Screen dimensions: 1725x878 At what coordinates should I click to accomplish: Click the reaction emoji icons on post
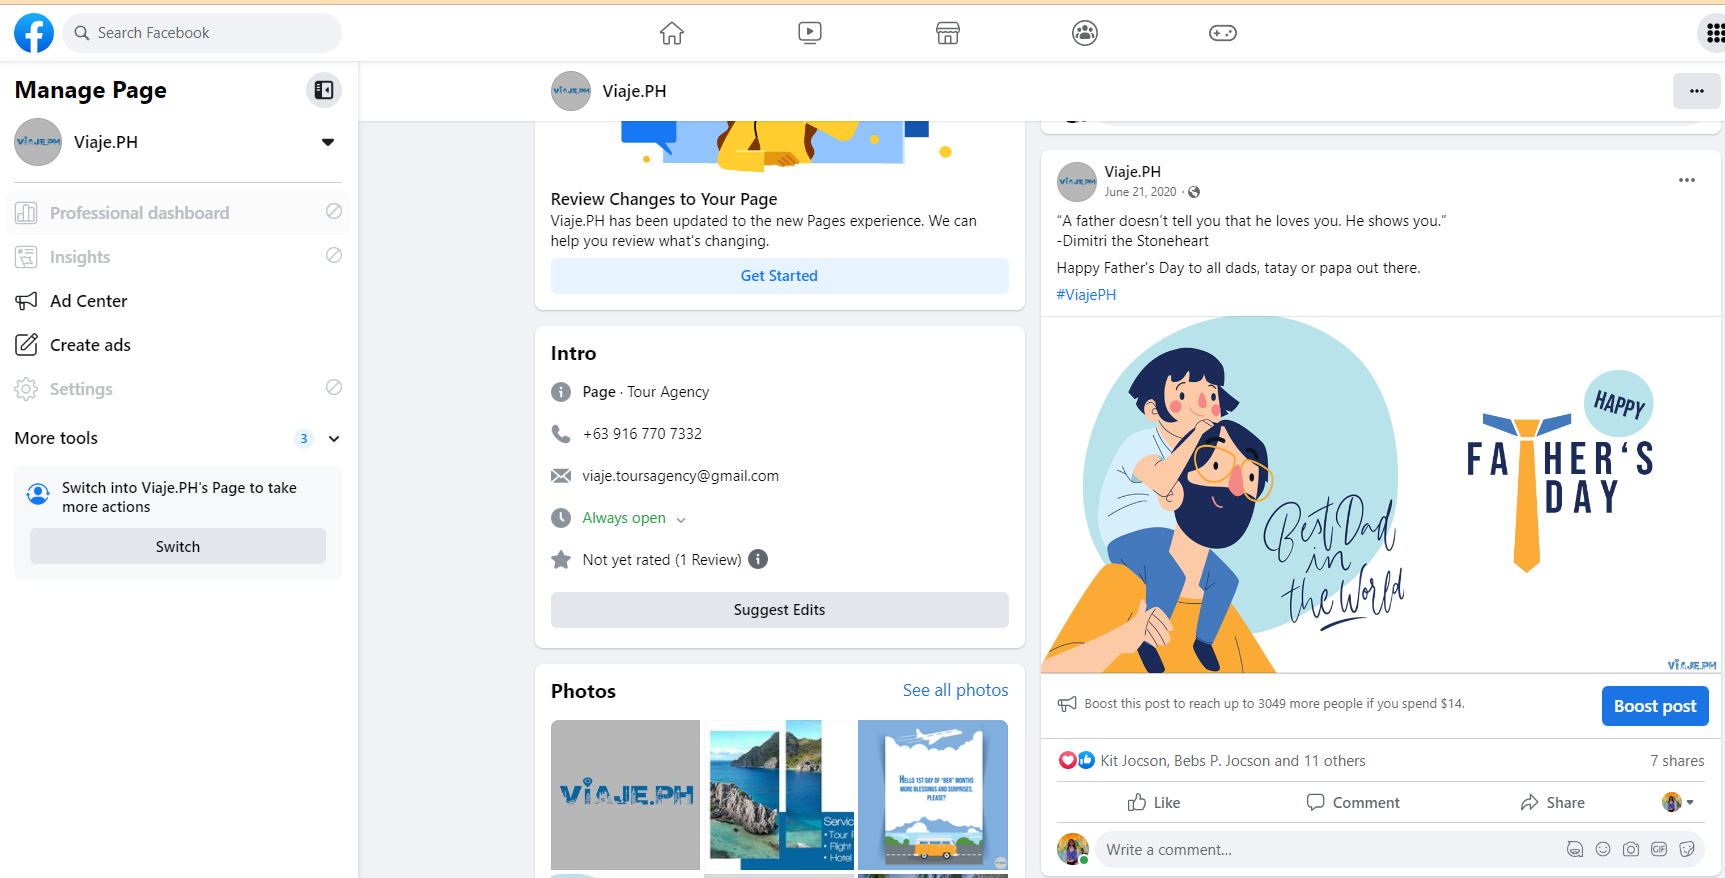tap(1077, 761)
